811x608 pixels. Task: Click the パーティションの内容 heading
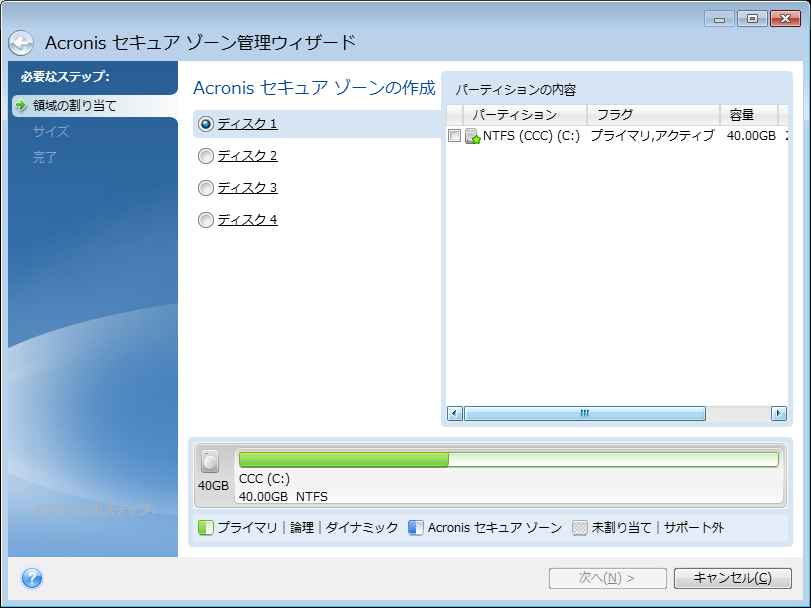[515, 90]
